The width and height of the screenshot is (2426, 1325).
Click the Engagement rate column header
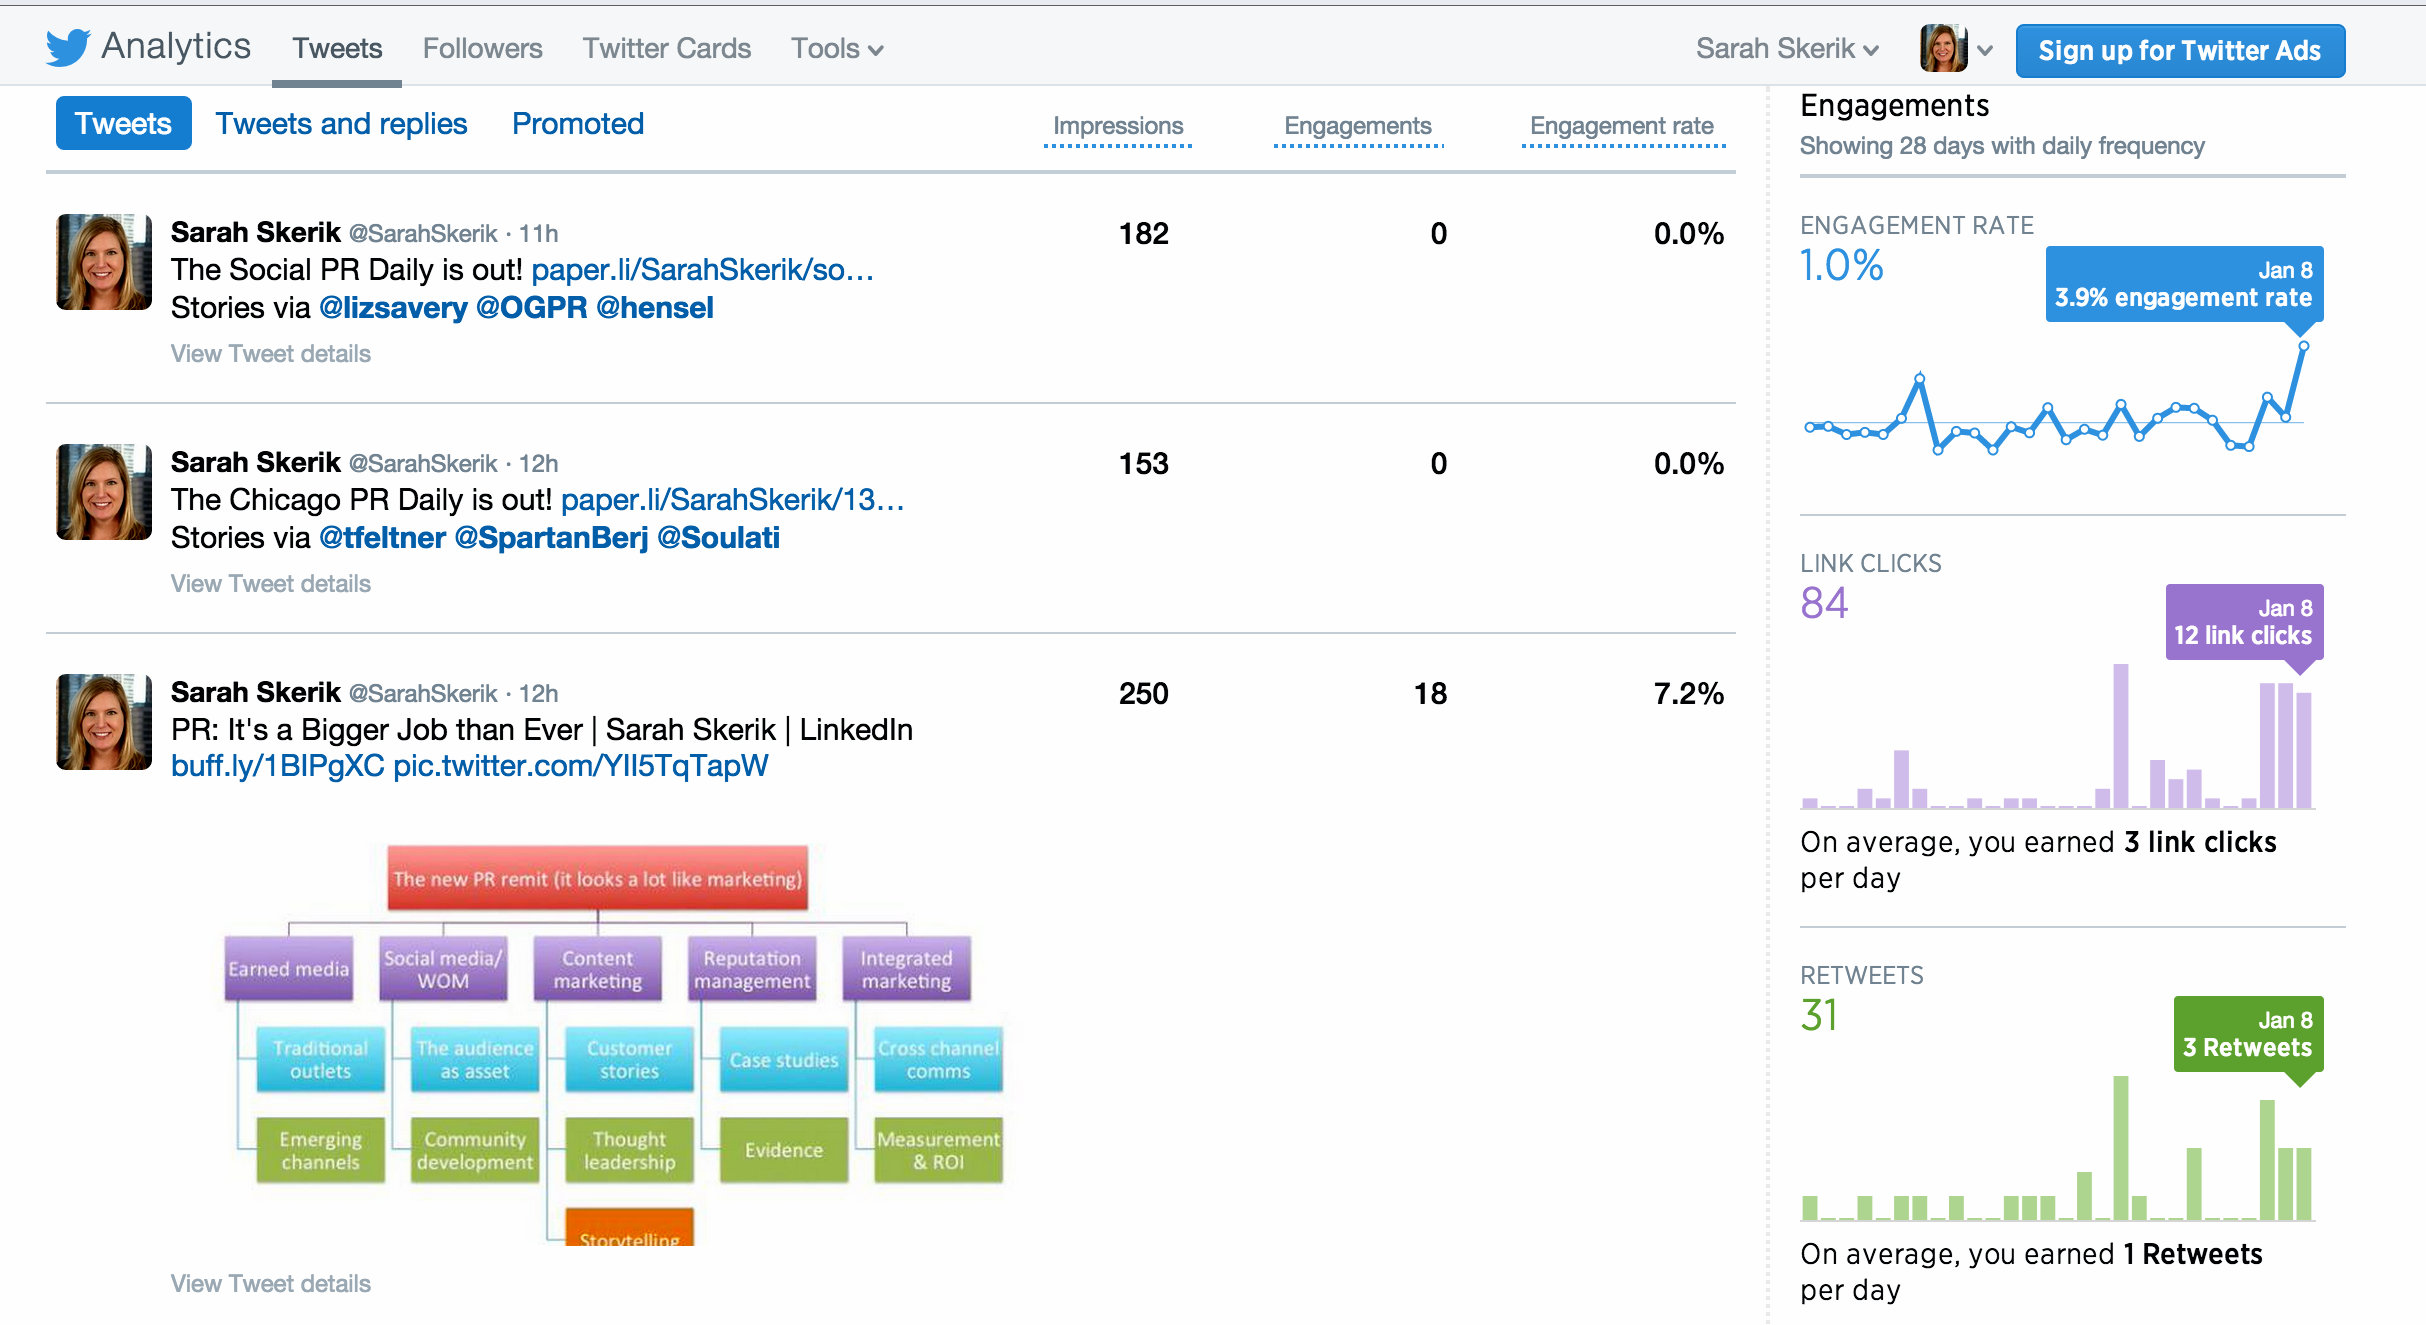[x=1621, y=126]
